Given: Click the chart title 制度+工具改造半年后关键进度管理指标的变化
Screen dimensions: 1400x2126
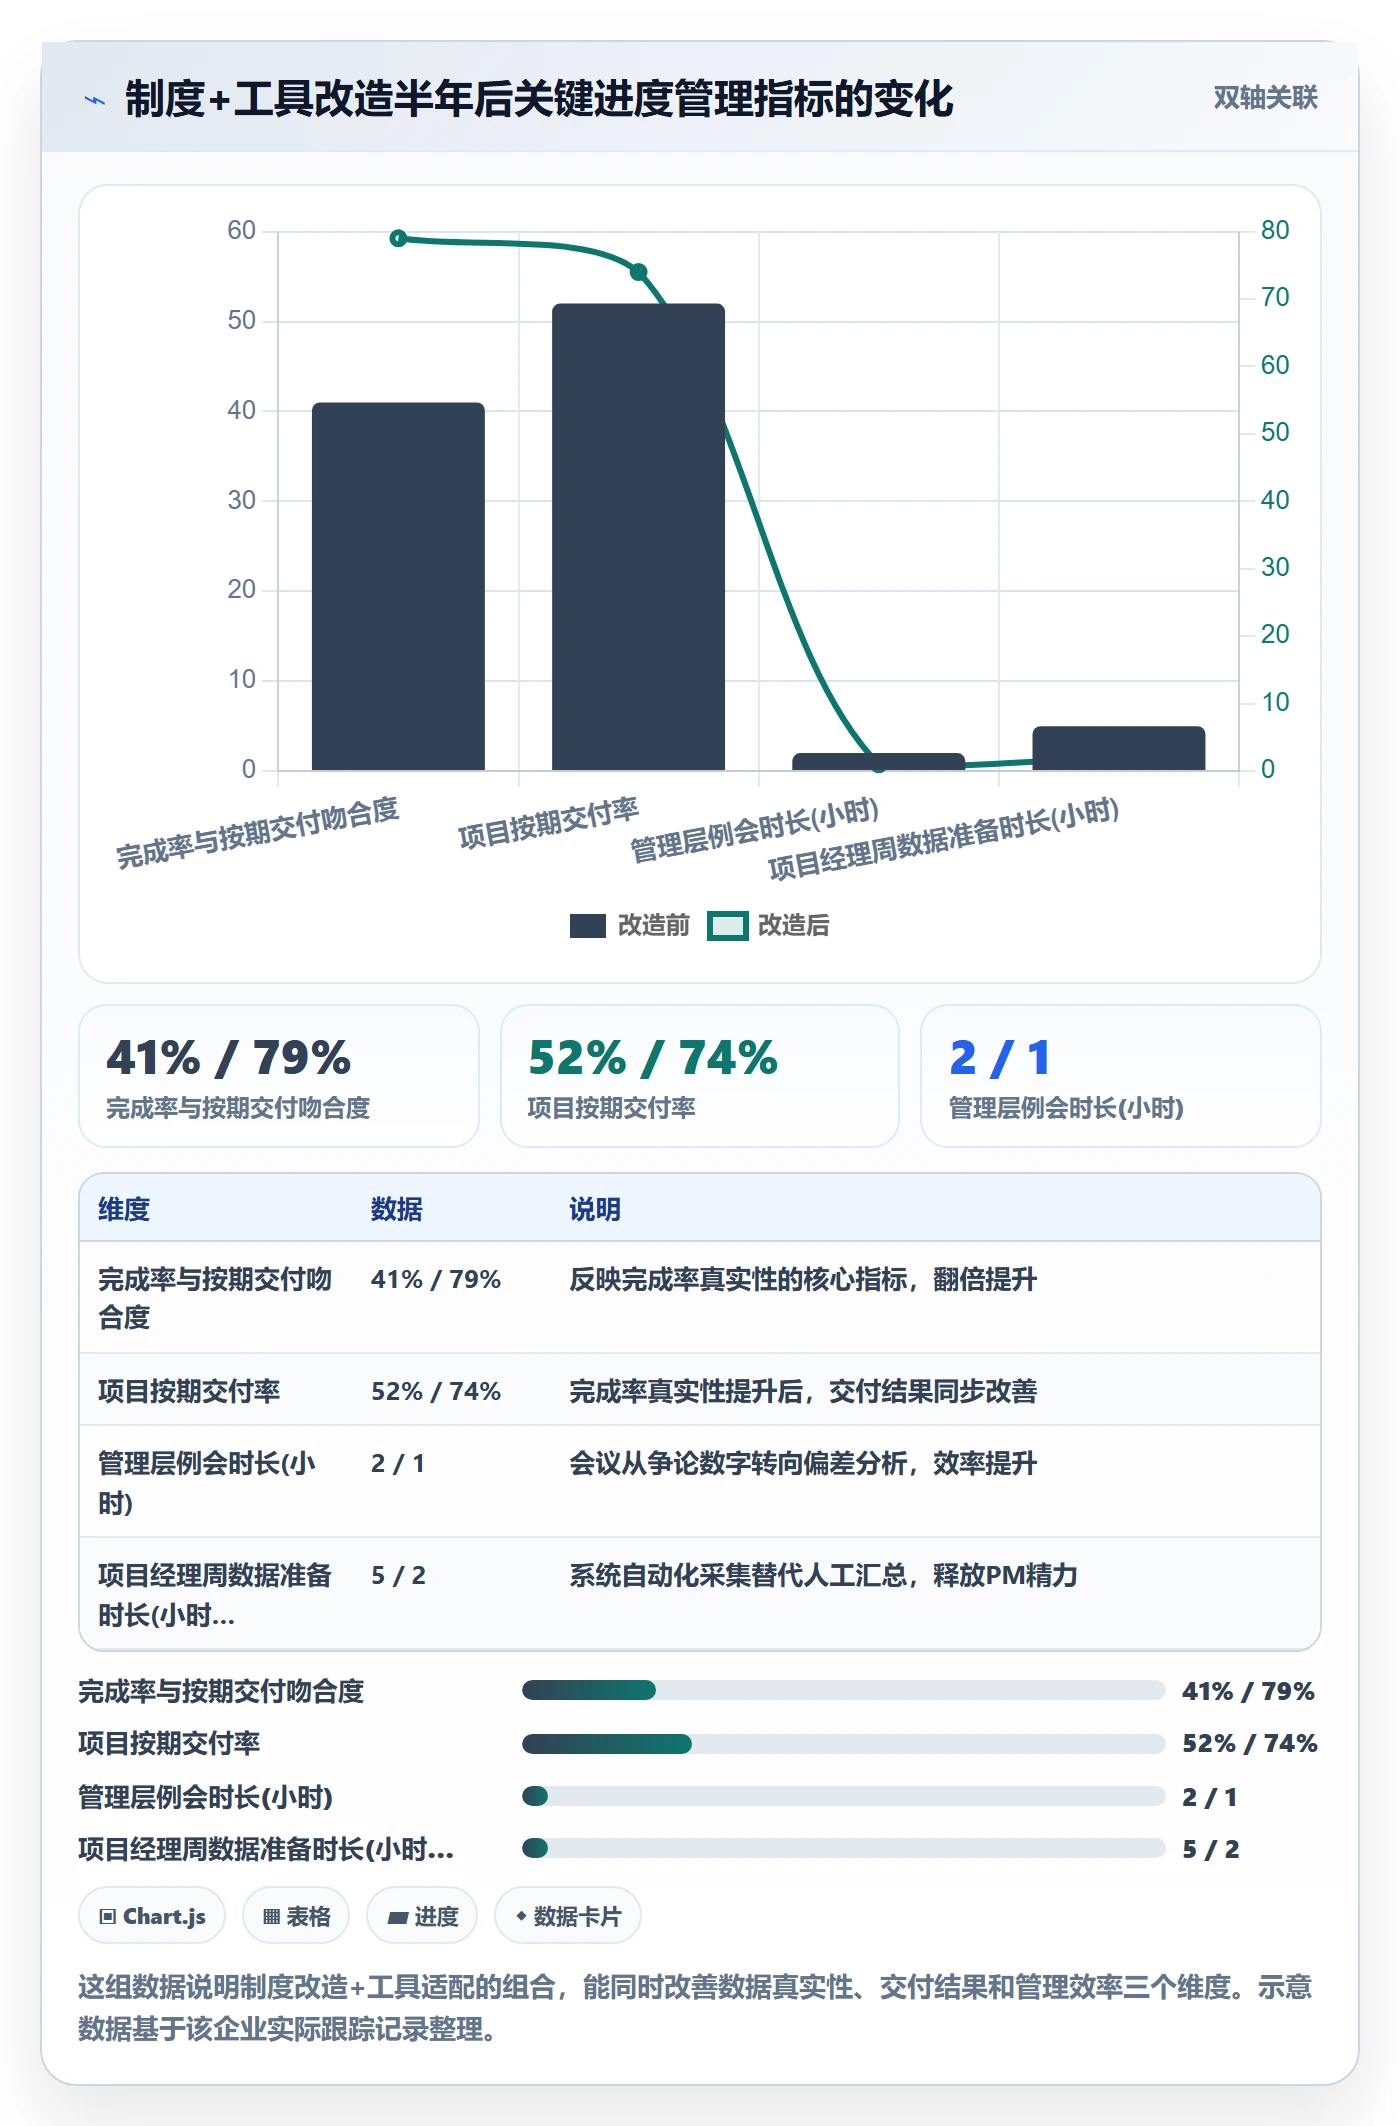Looking at the screenshot, I should (x=539, y=99).
